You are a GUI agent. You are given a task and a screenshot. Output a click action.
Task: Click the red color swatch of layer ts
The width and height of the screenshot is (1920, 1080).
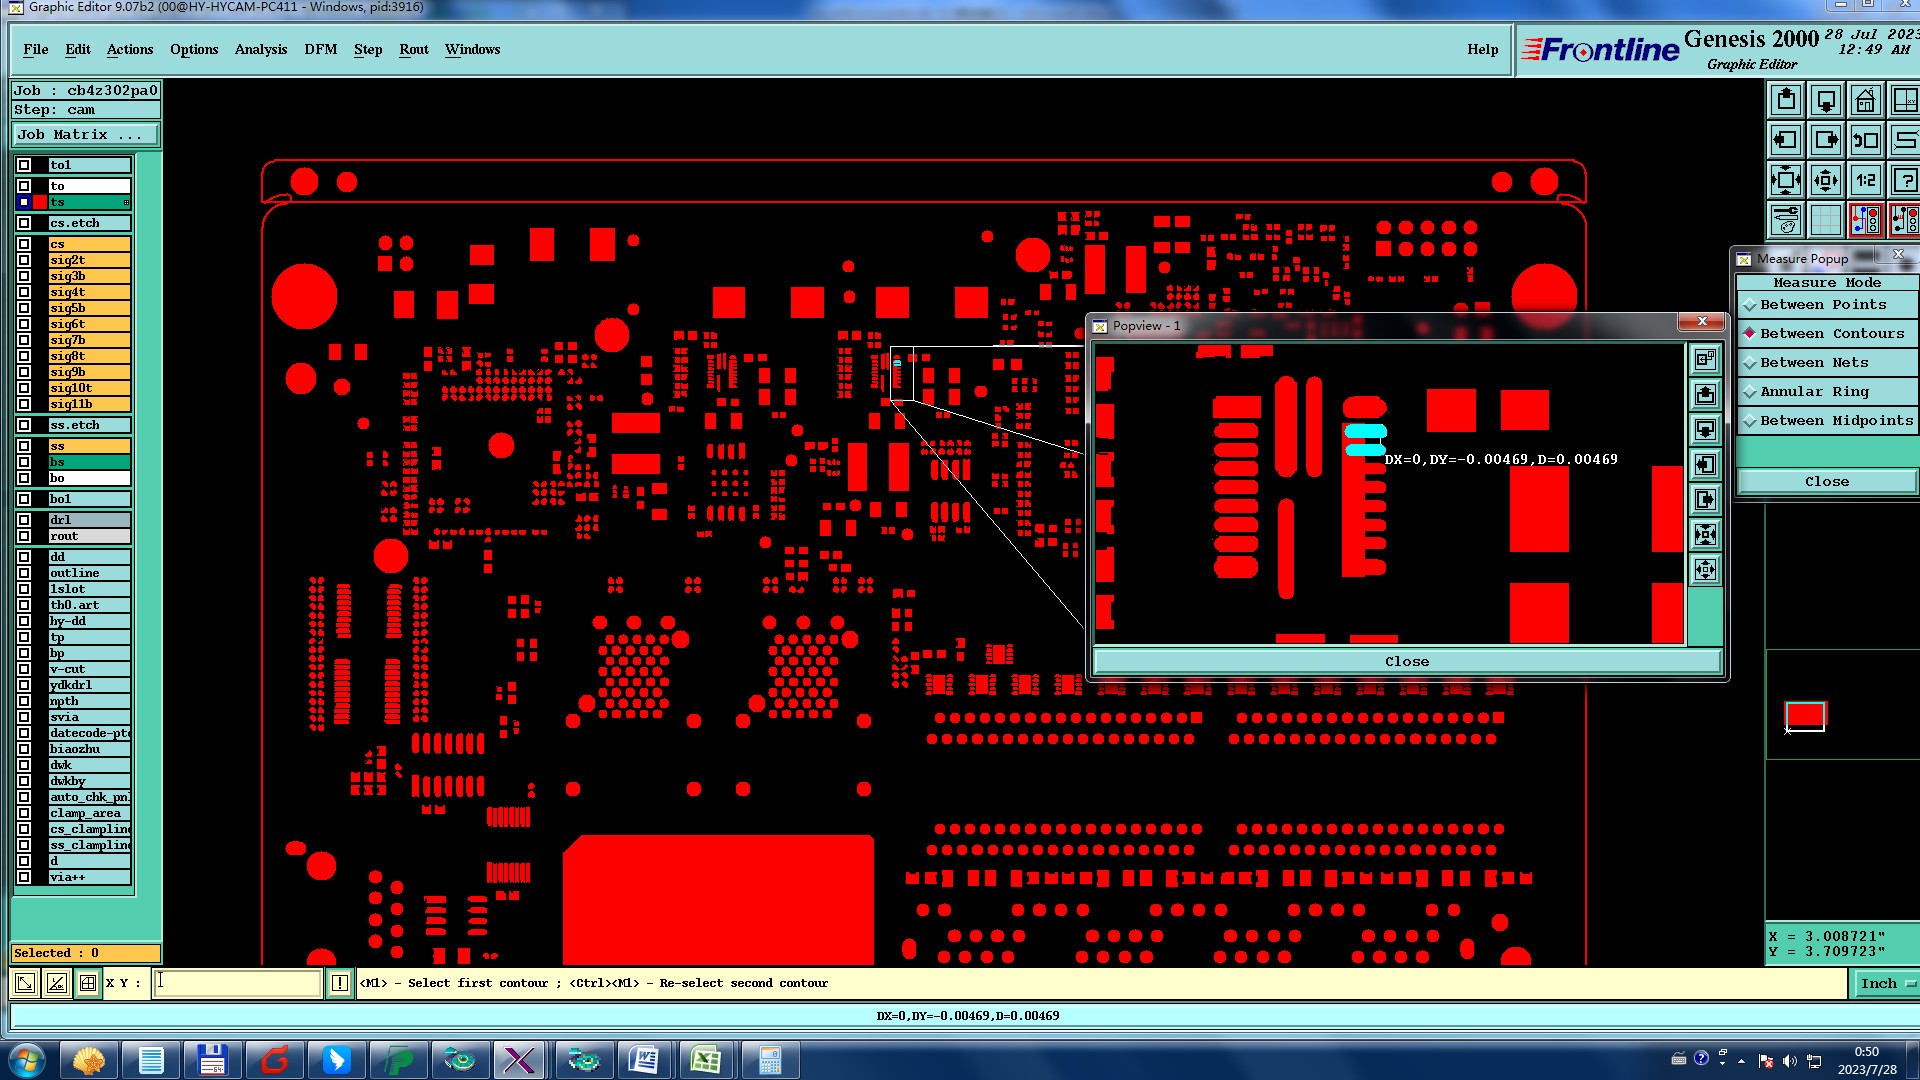[x=40, y=202]
